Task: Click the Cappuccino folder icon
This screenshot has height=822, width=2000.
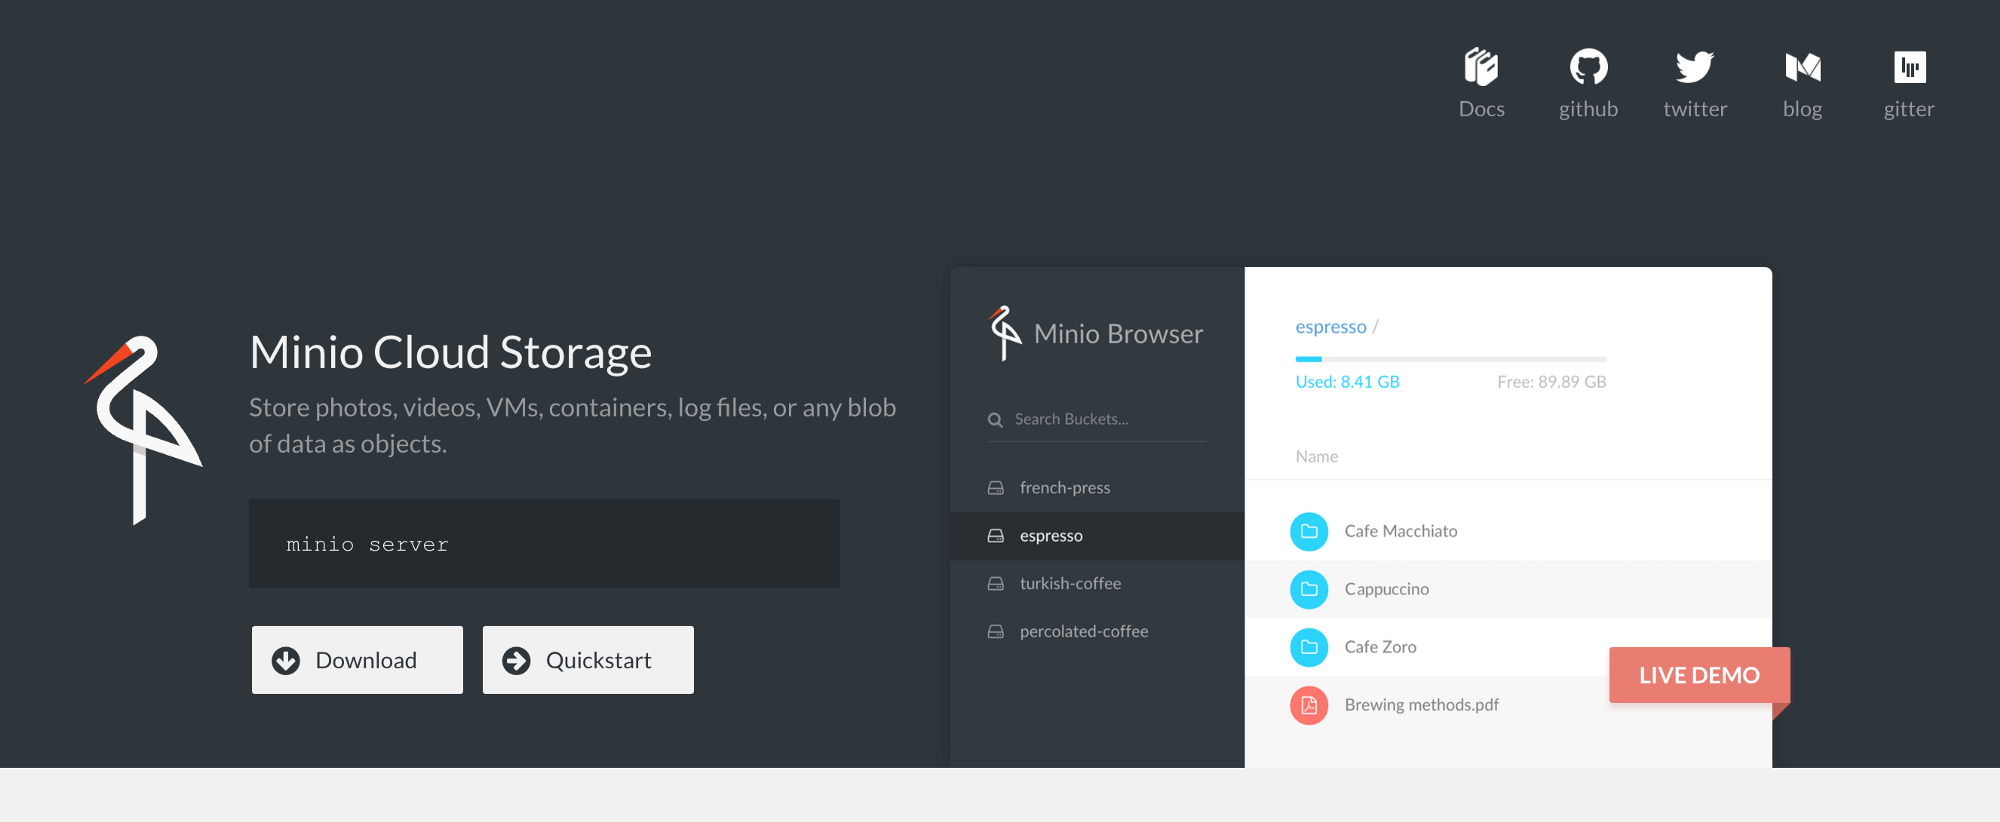Action: (1309, 589)
